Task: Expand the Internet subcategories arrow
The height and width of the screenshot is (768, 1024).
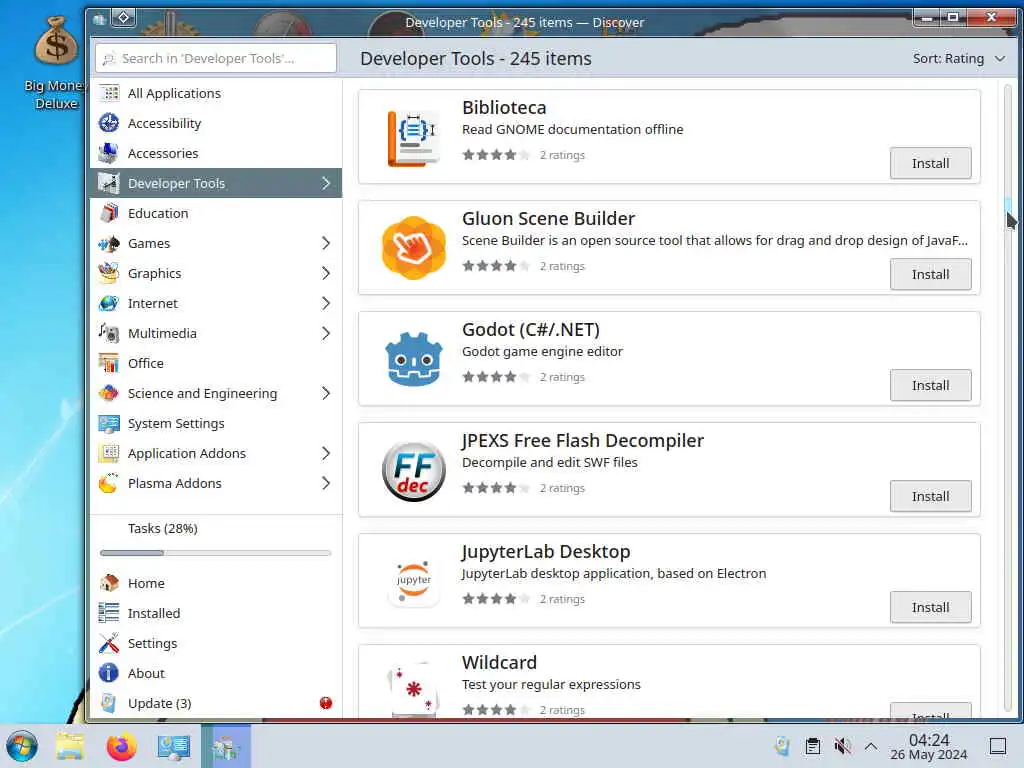Action: [x=326, y=304]
